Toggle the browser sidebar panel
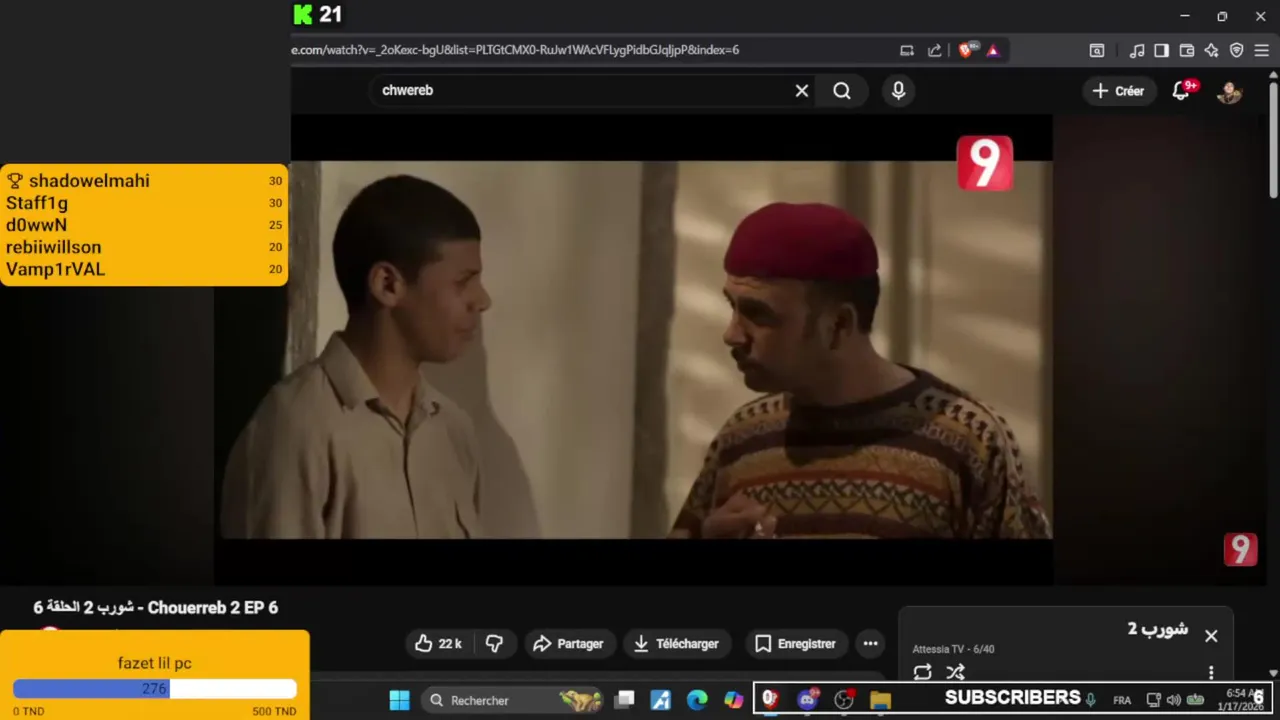This screenshot has height=720, width=1280. 1161,50
